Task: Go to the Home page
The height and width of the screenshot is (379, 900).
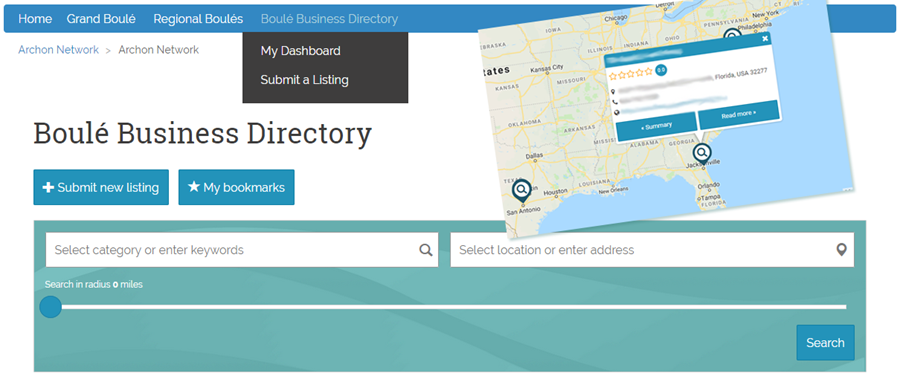Action: tap(35, 19)
